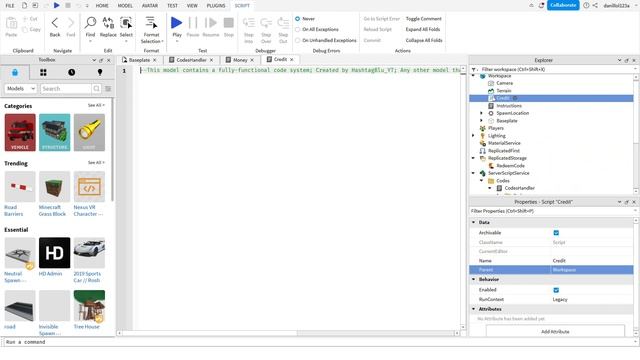Expand the SpawnLocation tree node

(482, 113)
